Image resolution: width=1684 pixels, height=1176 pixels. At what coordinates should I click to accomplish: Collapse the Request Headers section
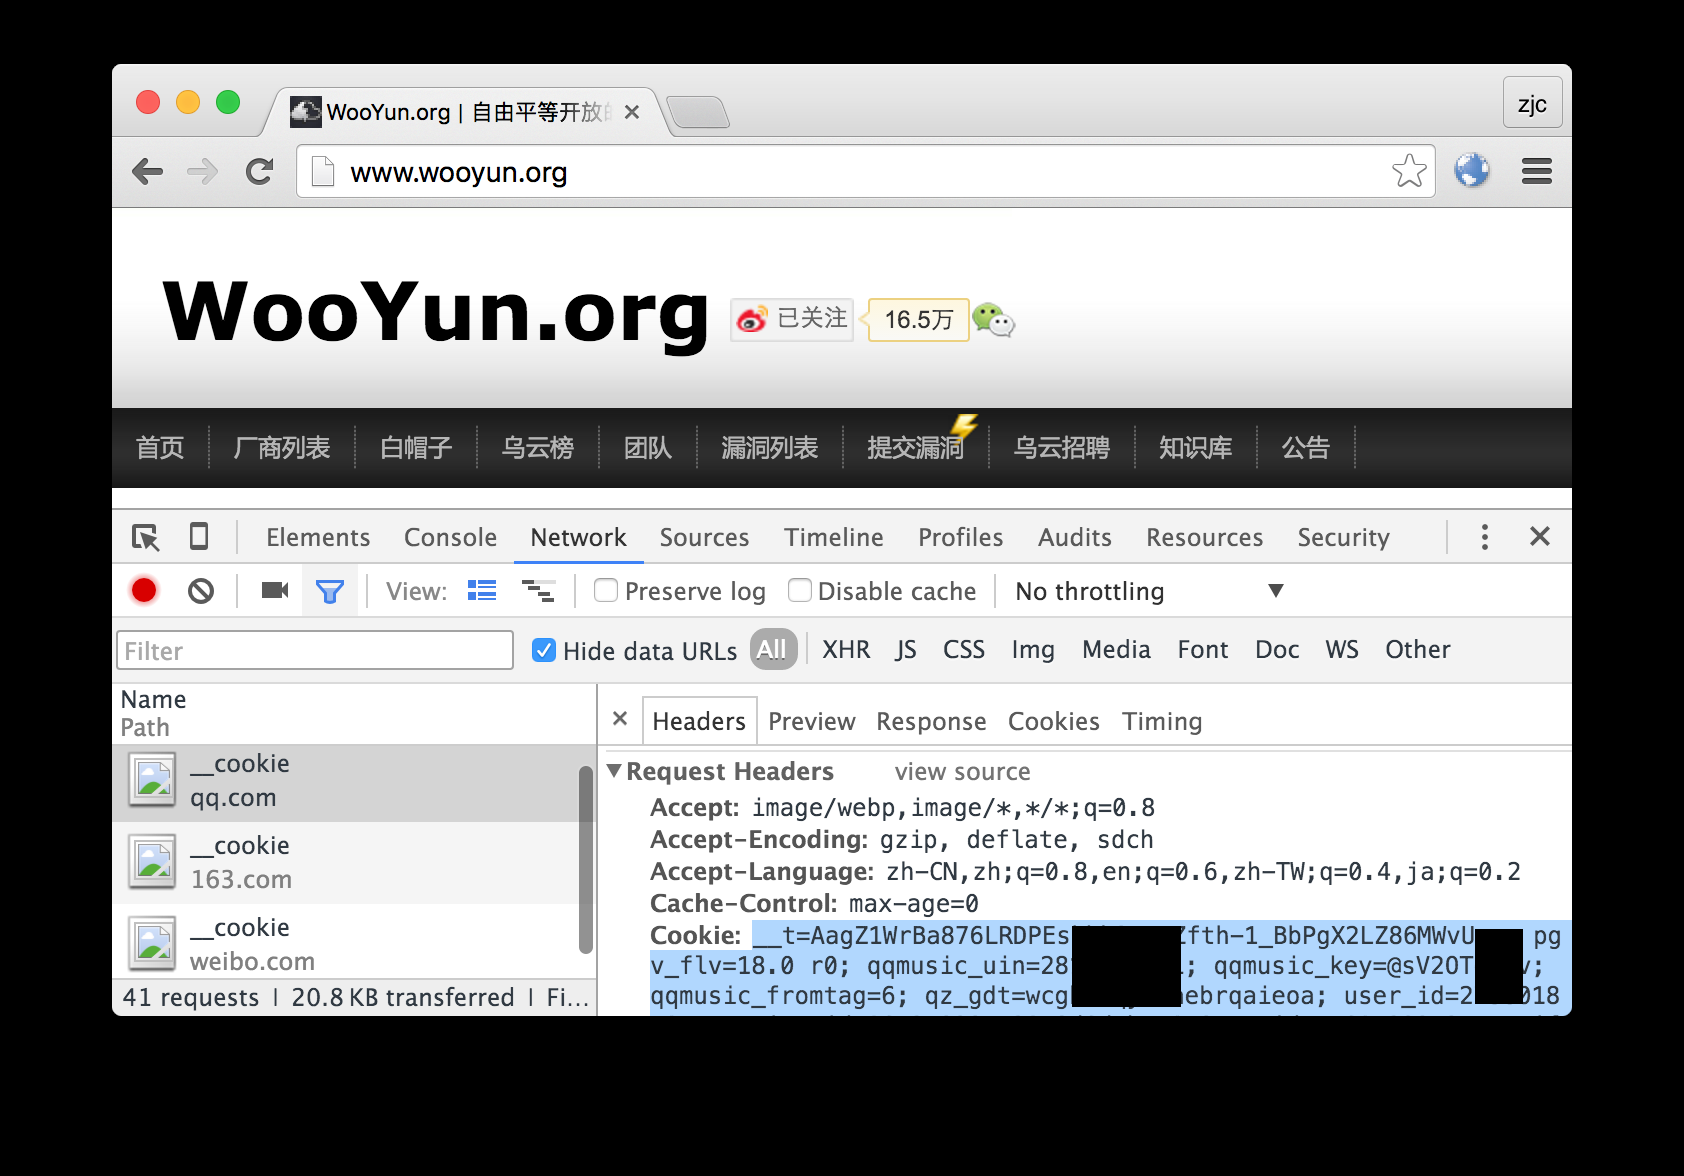pyautogui.click(x=615, y=771)
